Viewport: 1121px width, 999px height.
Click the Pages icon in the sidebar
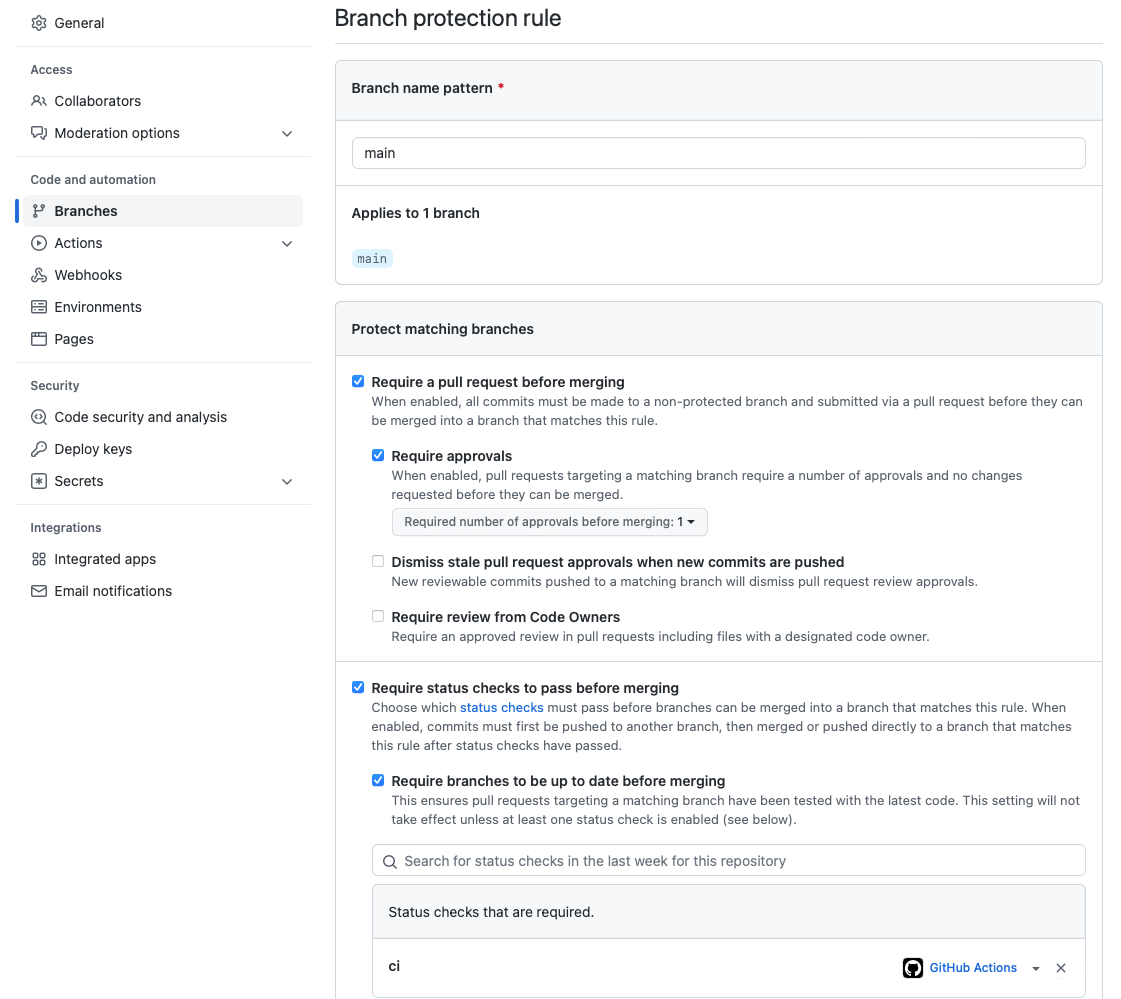38,339
